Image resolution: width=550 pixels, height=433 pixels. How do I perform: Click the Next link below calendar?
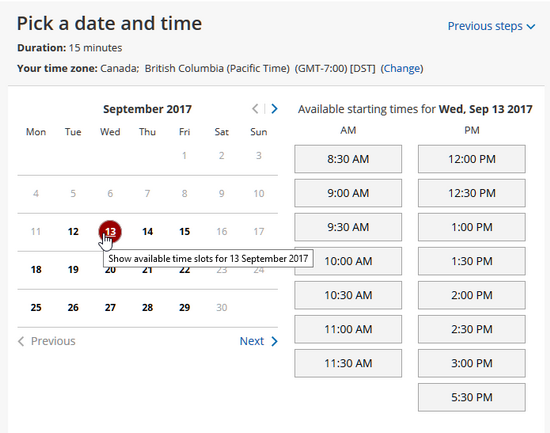(259, 341)
